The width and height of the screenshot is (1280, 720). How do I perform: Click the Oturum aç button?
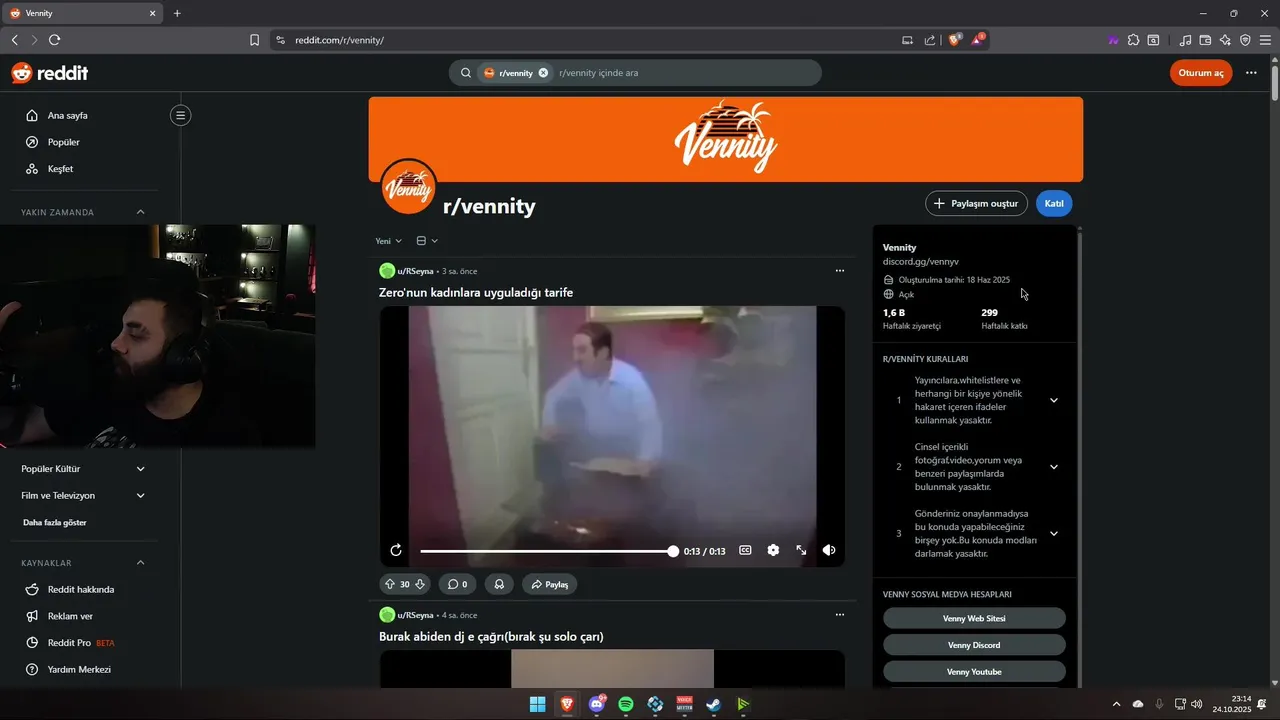tap(1201, 73)
